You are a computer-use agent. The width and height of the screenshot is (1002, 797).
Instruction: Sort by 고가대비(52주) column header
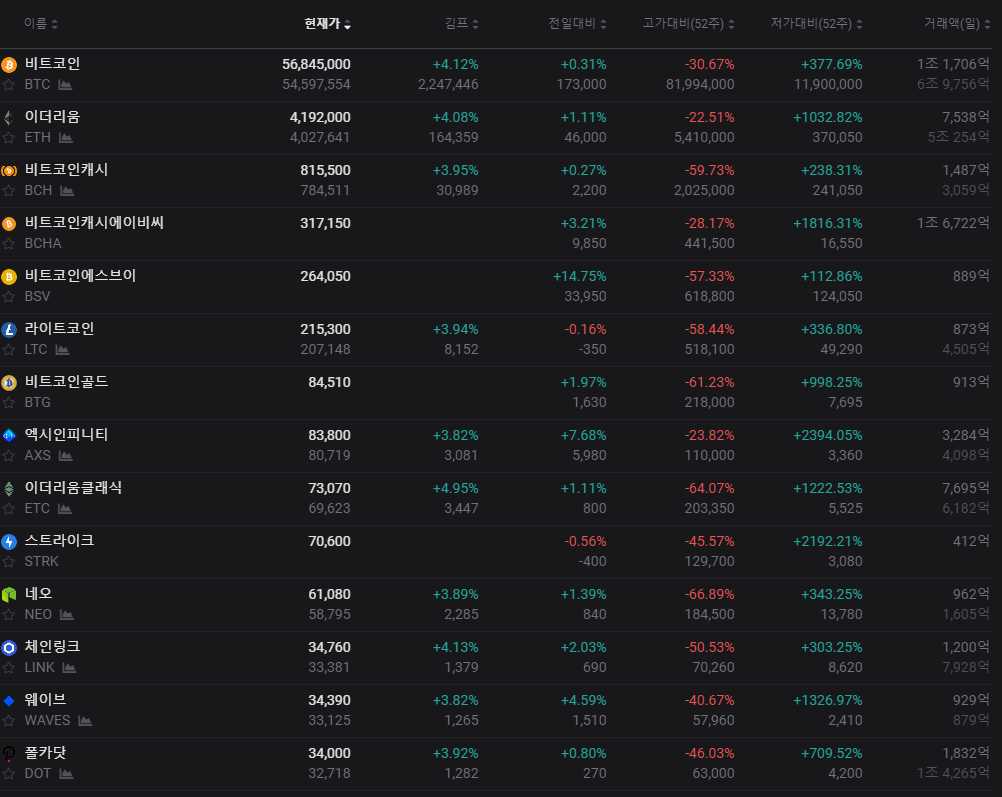pos(688,24)
